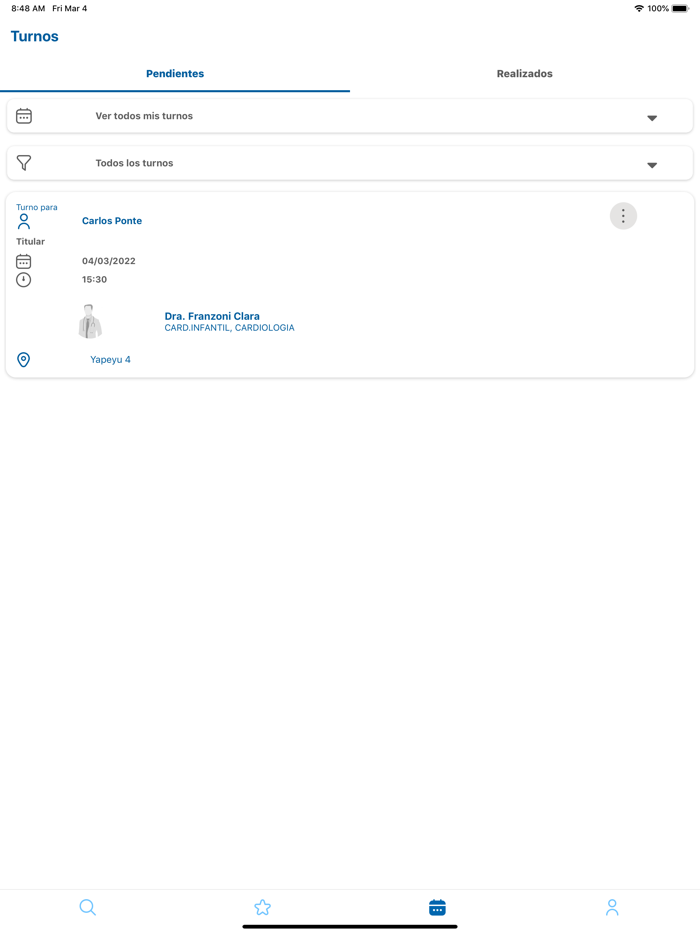Image resolution: width=700 pixels, height=934 pixels.
Task: Click the chevron arrow on the turnos filter row
Action: (651, 164)
